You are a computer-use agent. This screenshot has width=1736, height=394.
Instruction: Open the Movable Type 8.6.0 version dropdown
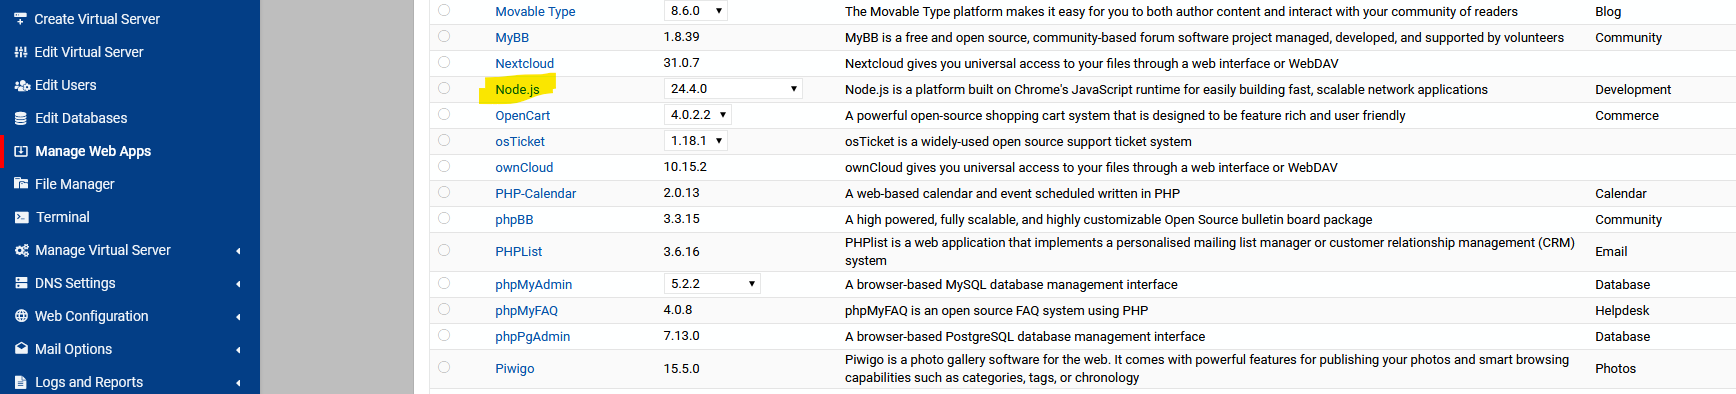click(696, 11)
